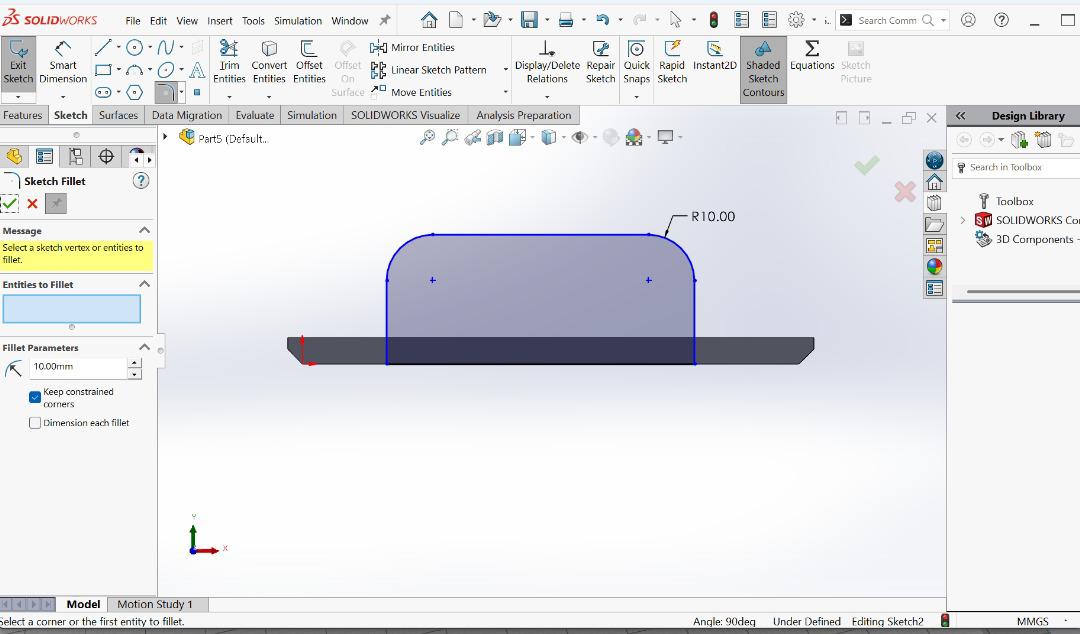Viewport: 1080px width, 634px height.
Task: Activate Rapid Sketch
Action: [672, 62]
